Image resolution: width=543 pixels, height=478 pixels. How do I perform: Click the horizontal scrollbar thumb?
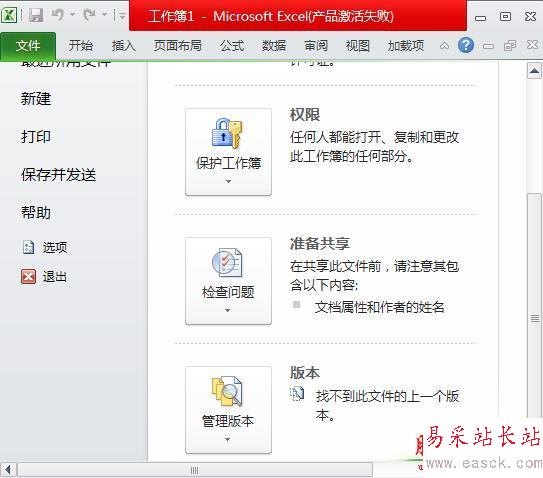click(x=195, y=470)
